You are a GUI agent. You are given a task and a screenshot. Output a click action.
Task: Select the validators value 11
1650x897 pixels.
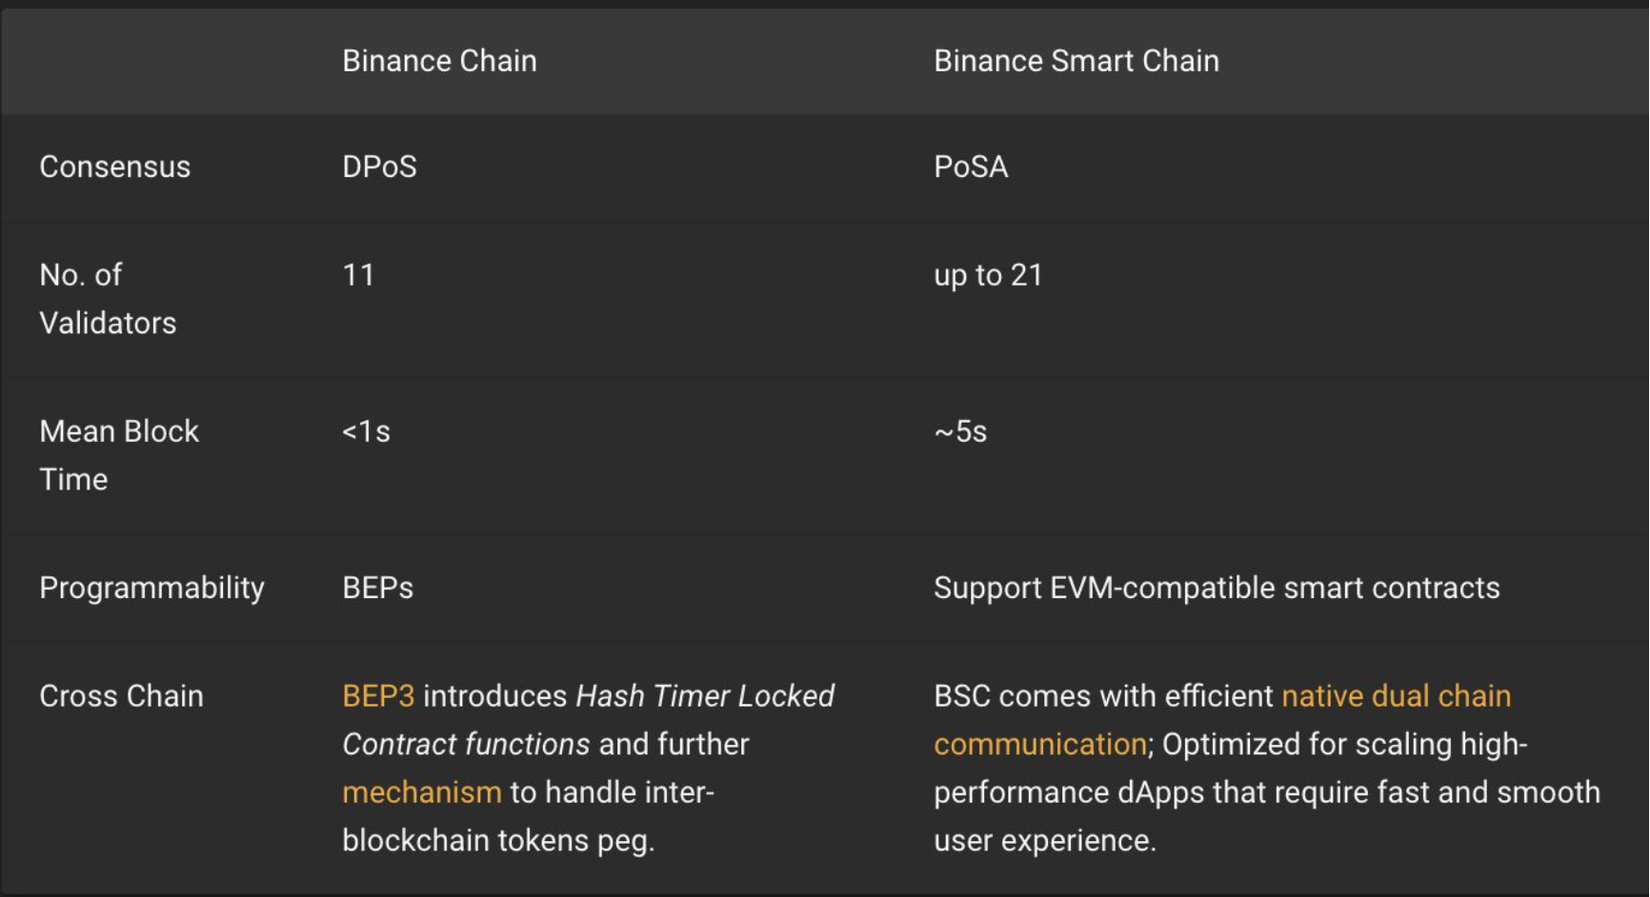point(358,275)
